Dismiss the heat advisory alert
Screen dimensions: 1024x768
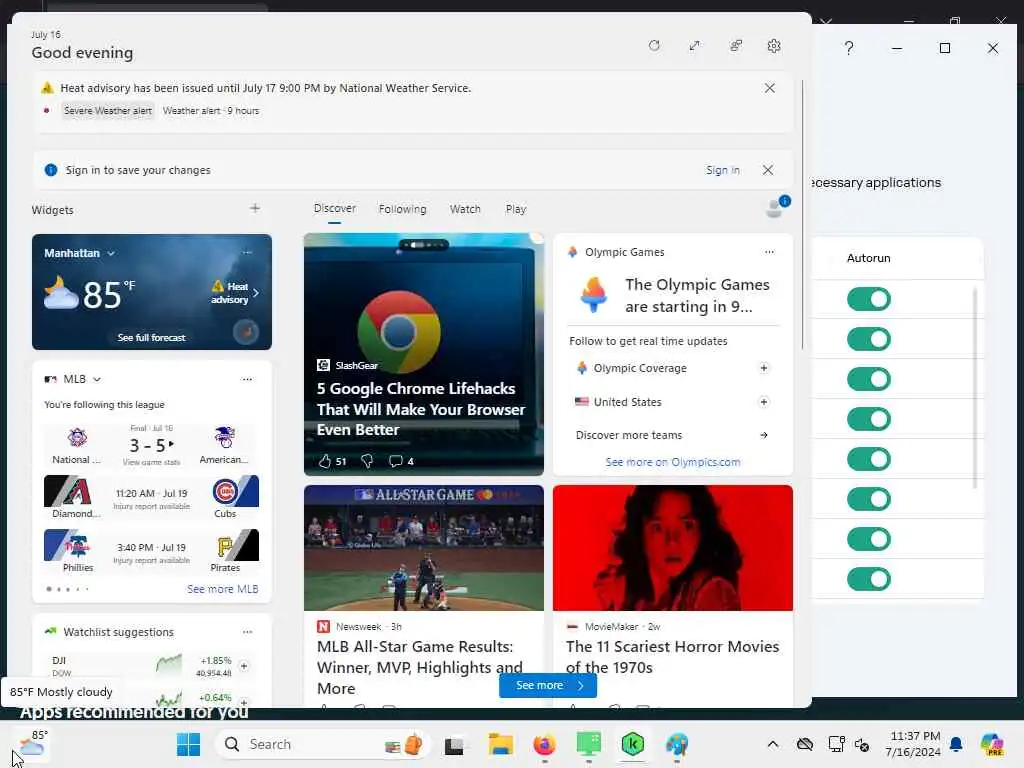(x=769, y=88)
